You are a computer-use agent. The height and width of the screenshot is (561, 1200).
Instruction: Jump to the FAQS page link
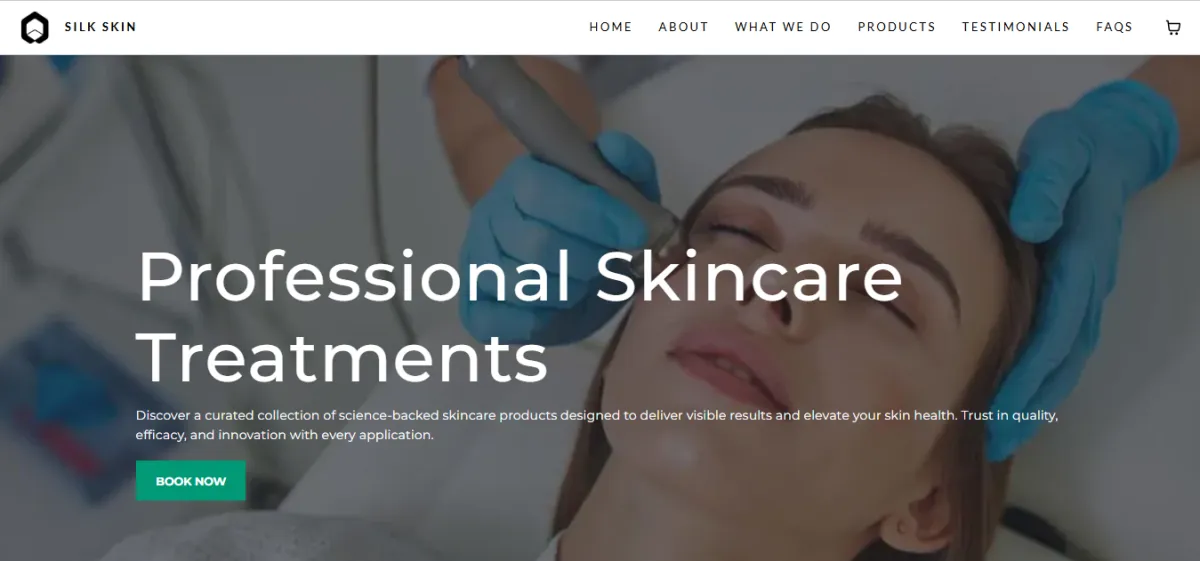1114,27
